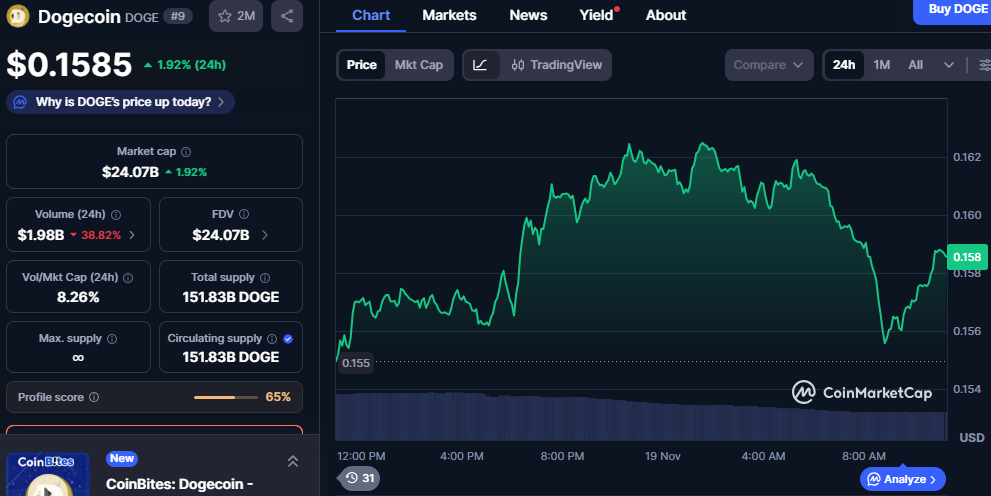The width and height of the screenshot is (991, 496).
Task: Add Dogecoin to watchlist via star button
Action: (236, 16)
